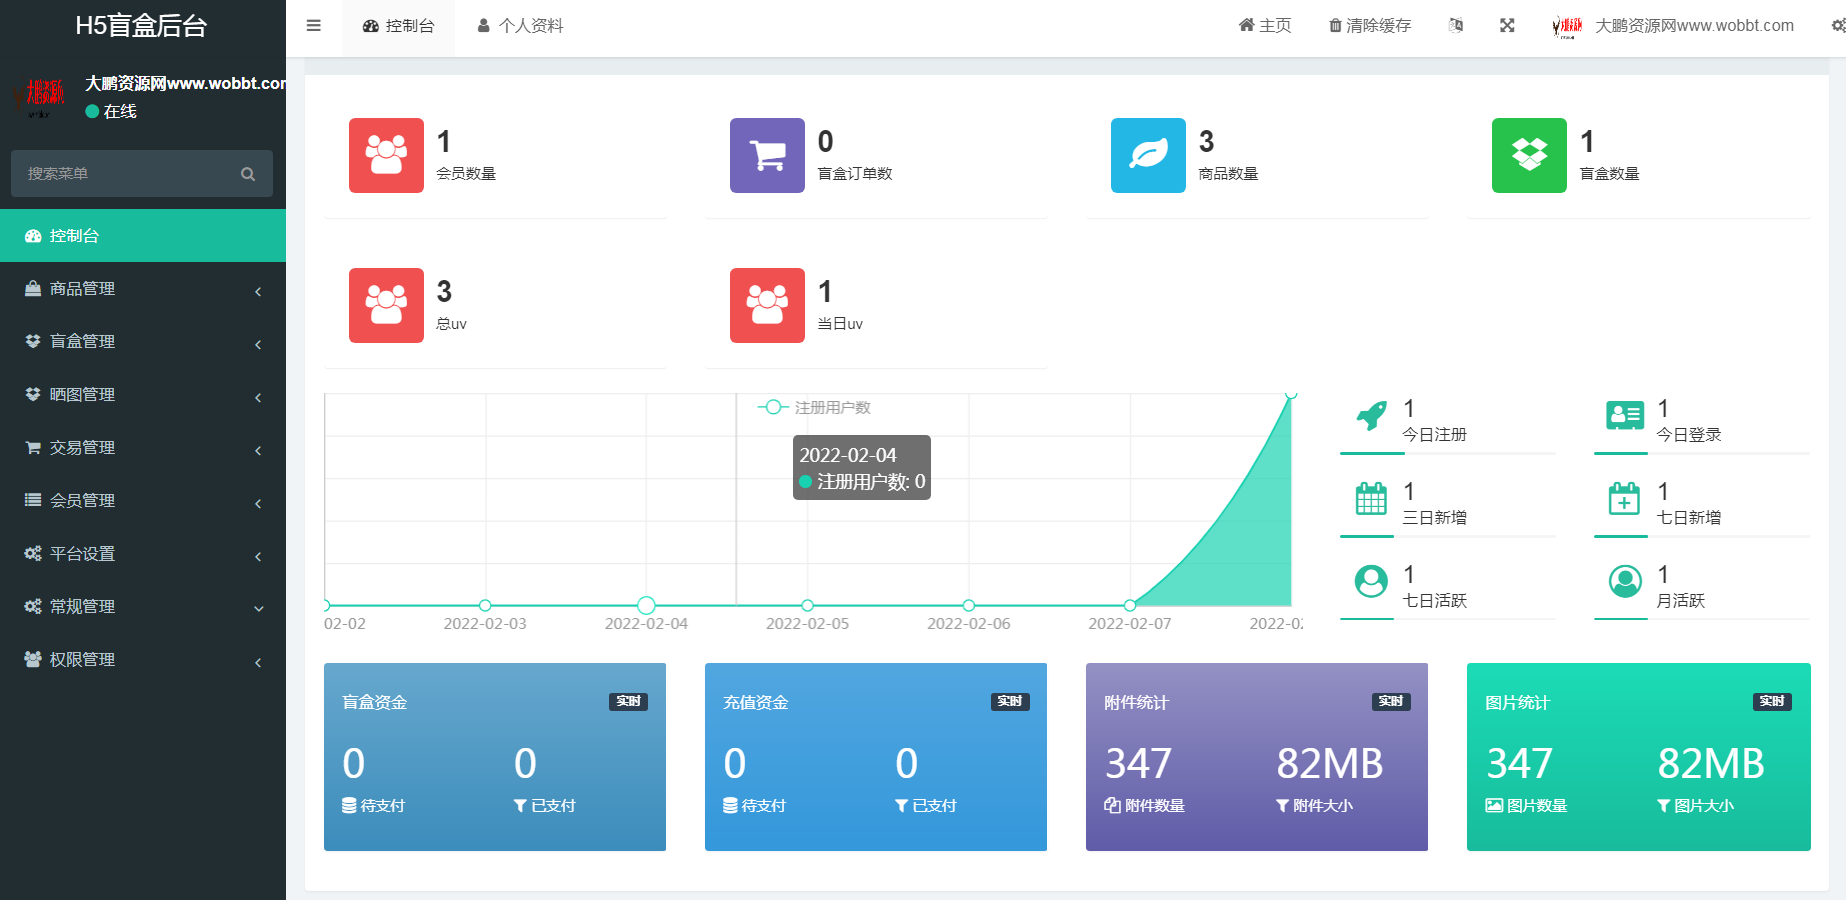The height and width of the screenshot is (900, 1846).
Task: Toggle the sidebar with the hamburger icon
Action: 314,26
